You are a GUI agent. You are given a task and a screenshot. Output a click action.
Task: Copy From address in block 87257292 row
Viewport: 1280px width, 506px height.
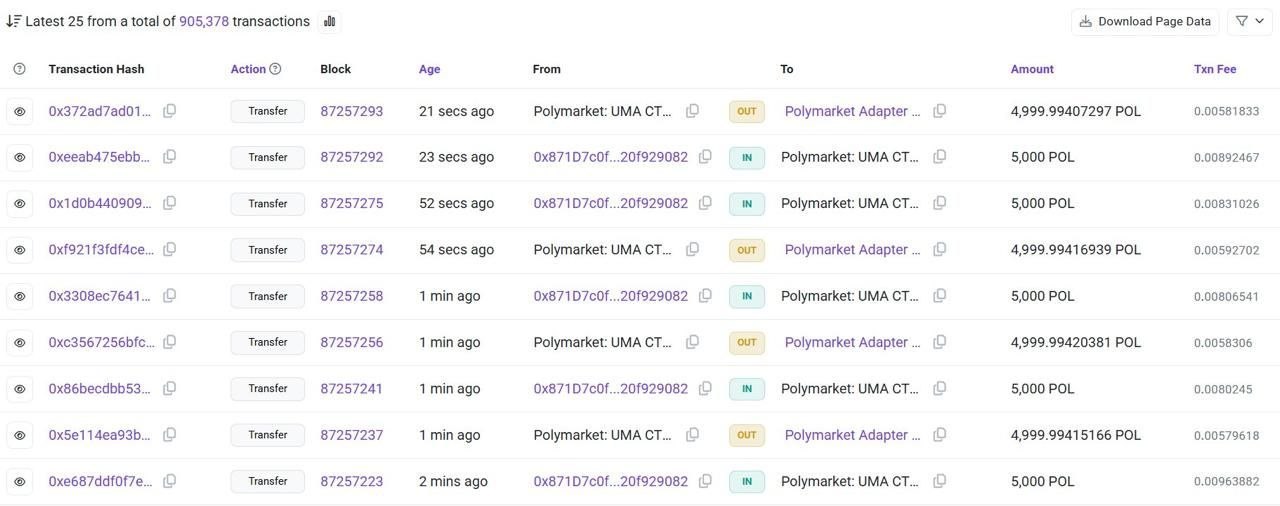[705, 157]
